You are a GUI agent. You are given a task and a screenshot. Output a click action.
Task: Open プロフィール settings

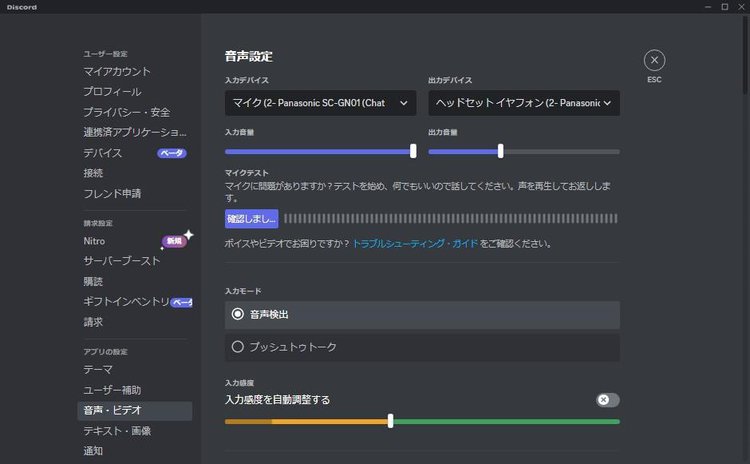112,91
